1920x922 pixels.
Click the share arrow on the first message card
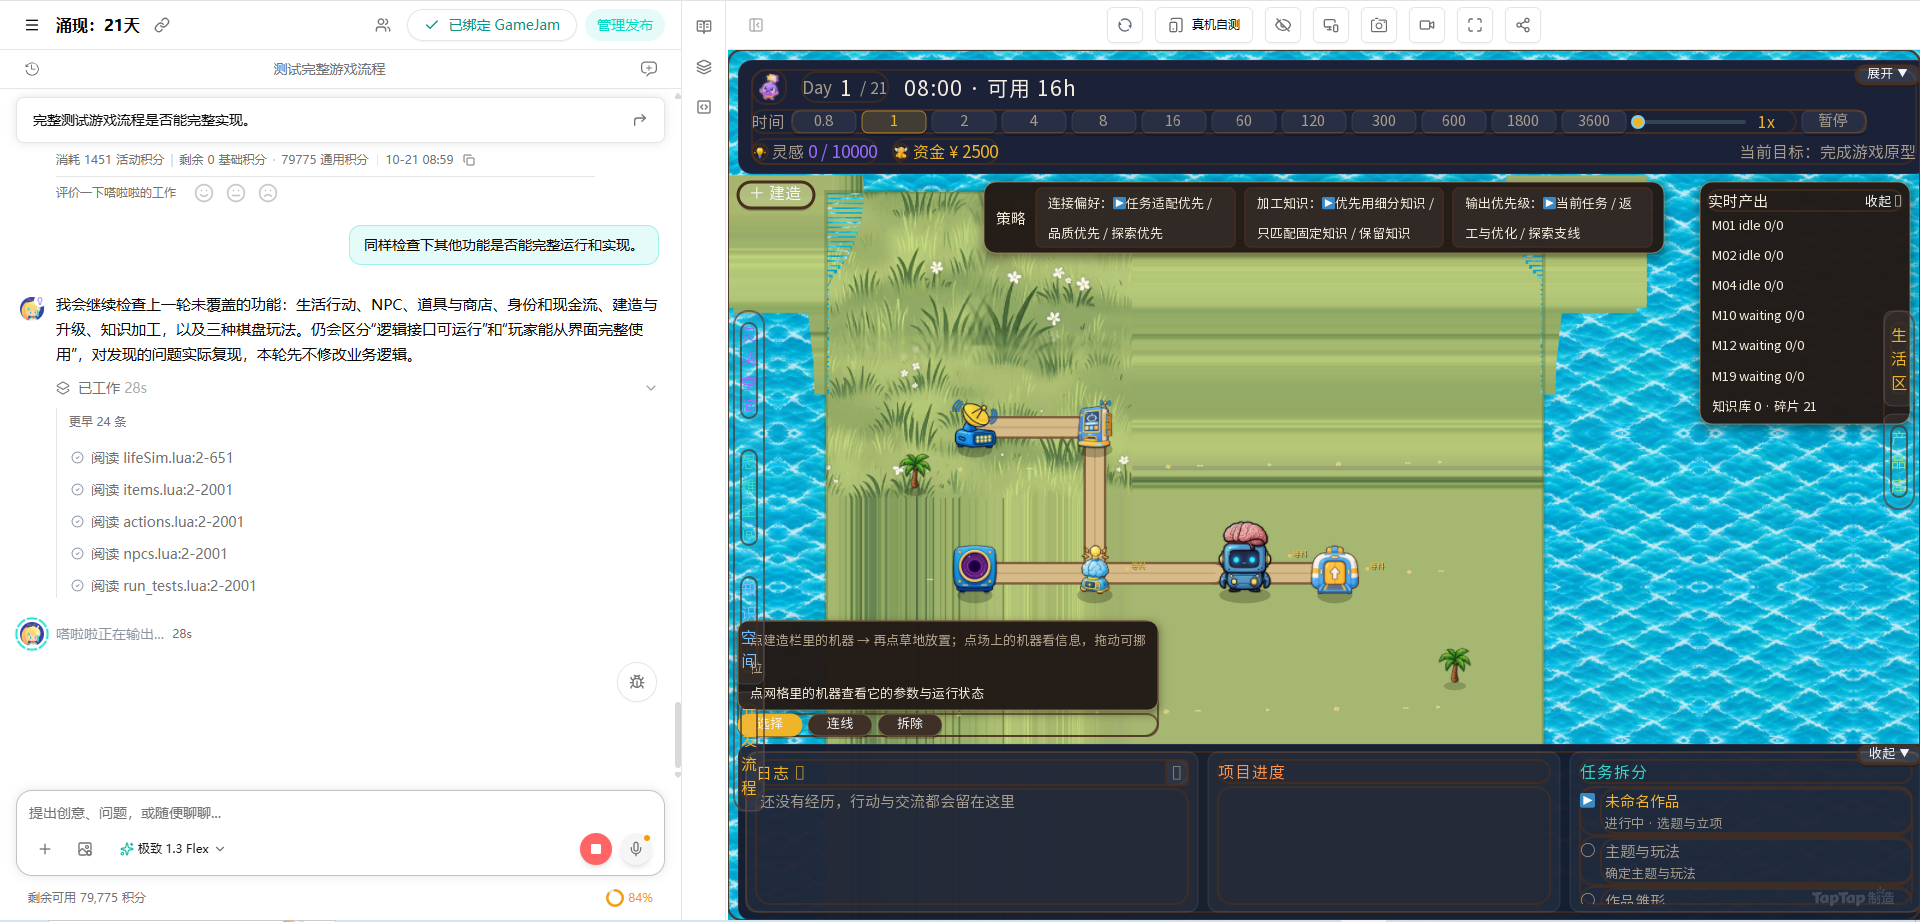(x=640, y=120)
